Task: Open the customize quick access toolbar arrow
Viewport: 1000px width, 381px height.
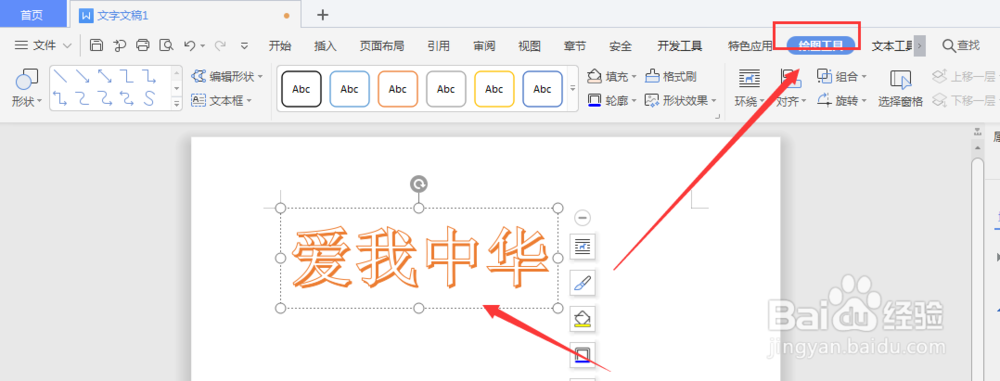Action: click(x=244, y=45)
